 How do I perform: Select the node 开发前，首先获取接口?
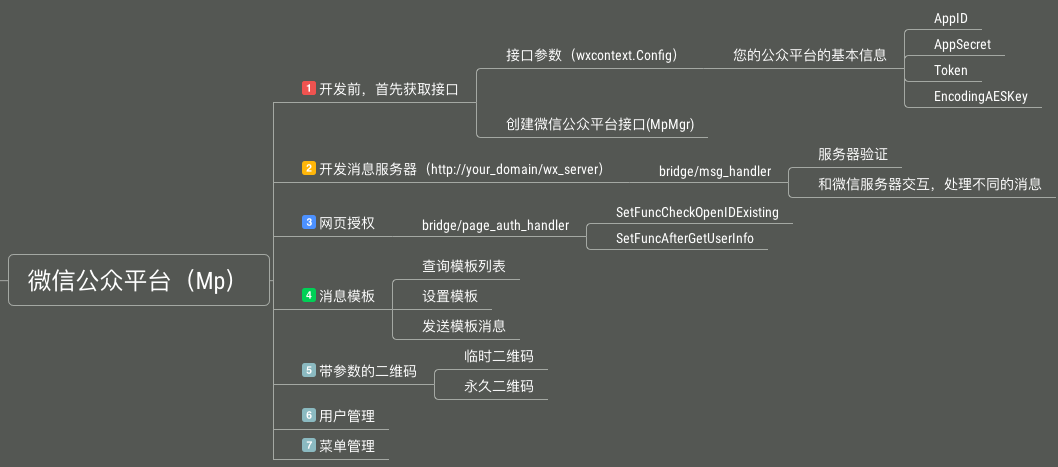click(389, 89)
